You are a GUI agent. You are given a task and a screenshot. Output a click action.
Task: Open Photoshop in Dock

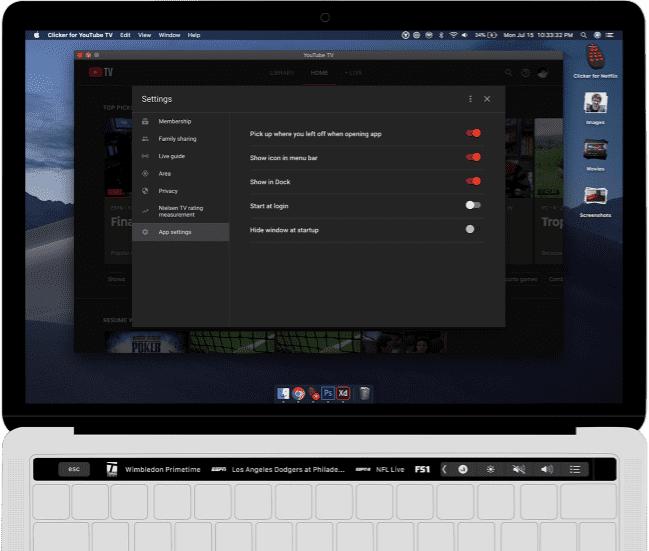[328, 393]
